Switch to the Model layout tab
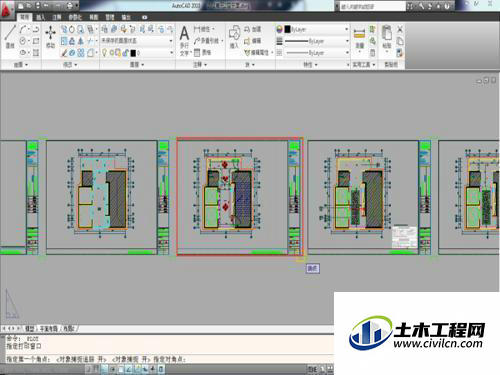The height and width of the screenshot is (375, 500). pos(30,329)
